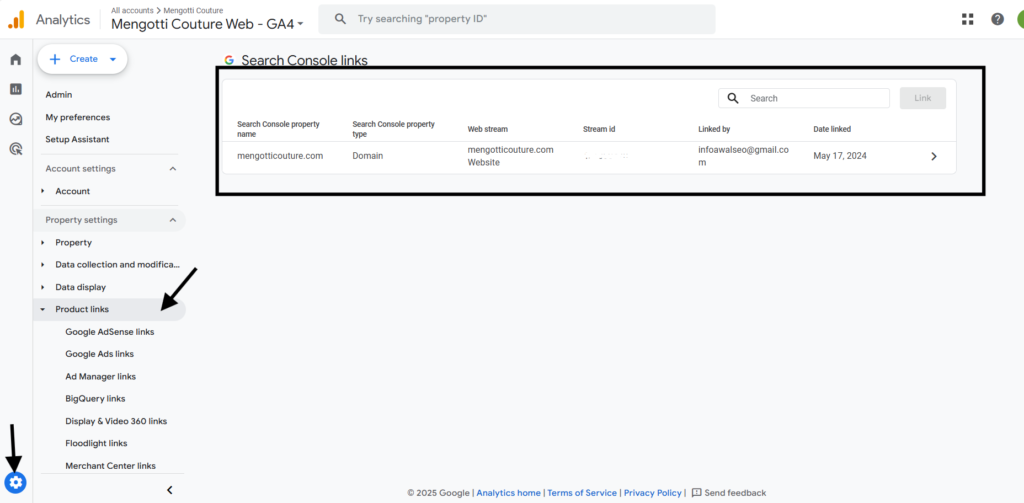This screenshot has height=503, width=1024.
Task: Open the Google apps grid icon
Action: click(968, 20)
